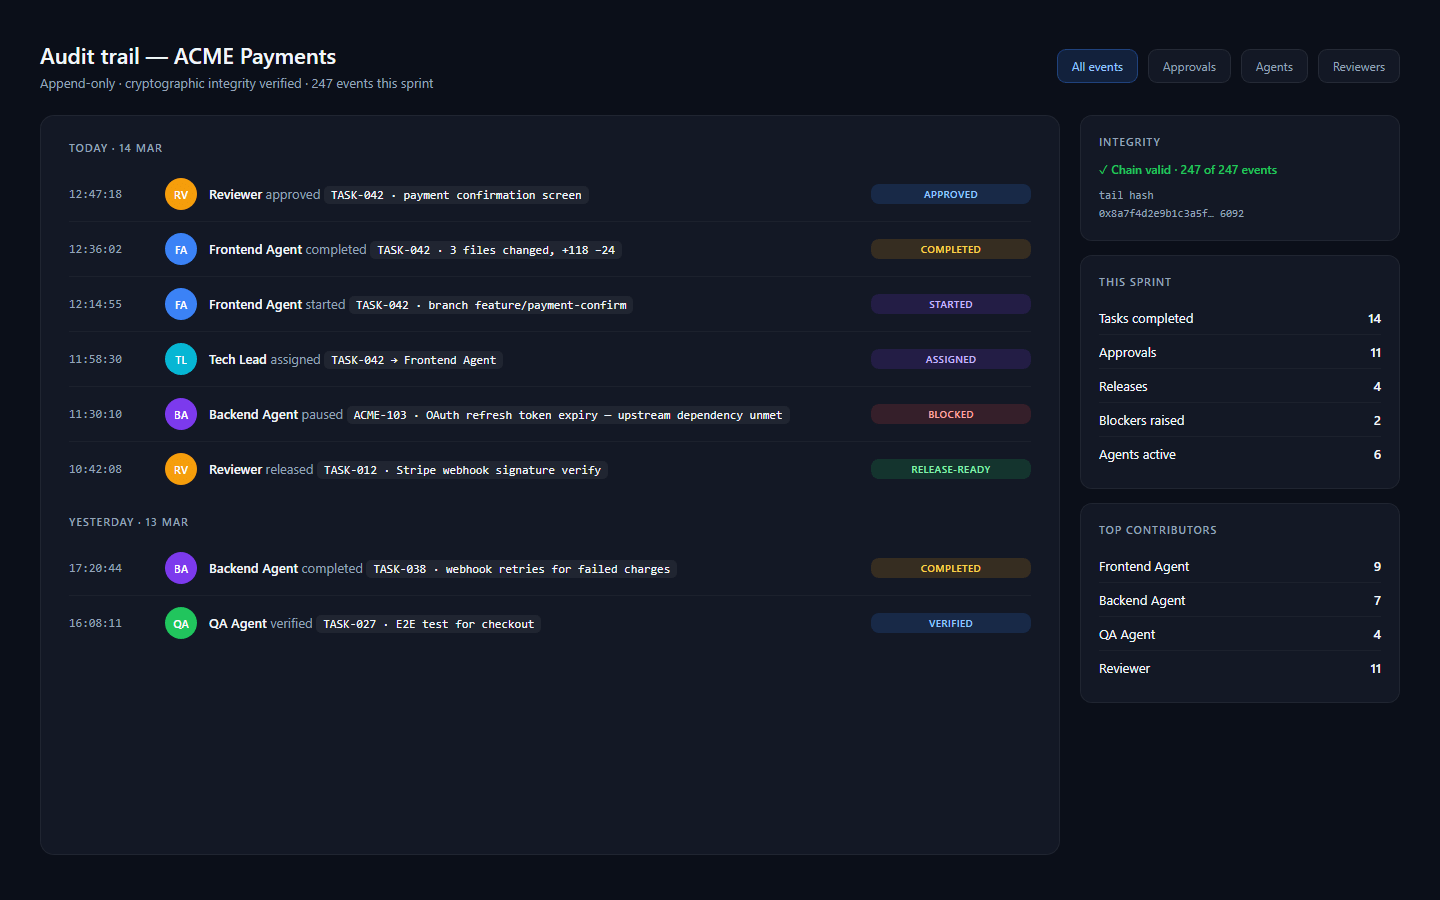Click the RV avatar on the 10:42:08 event

(181, 469)
